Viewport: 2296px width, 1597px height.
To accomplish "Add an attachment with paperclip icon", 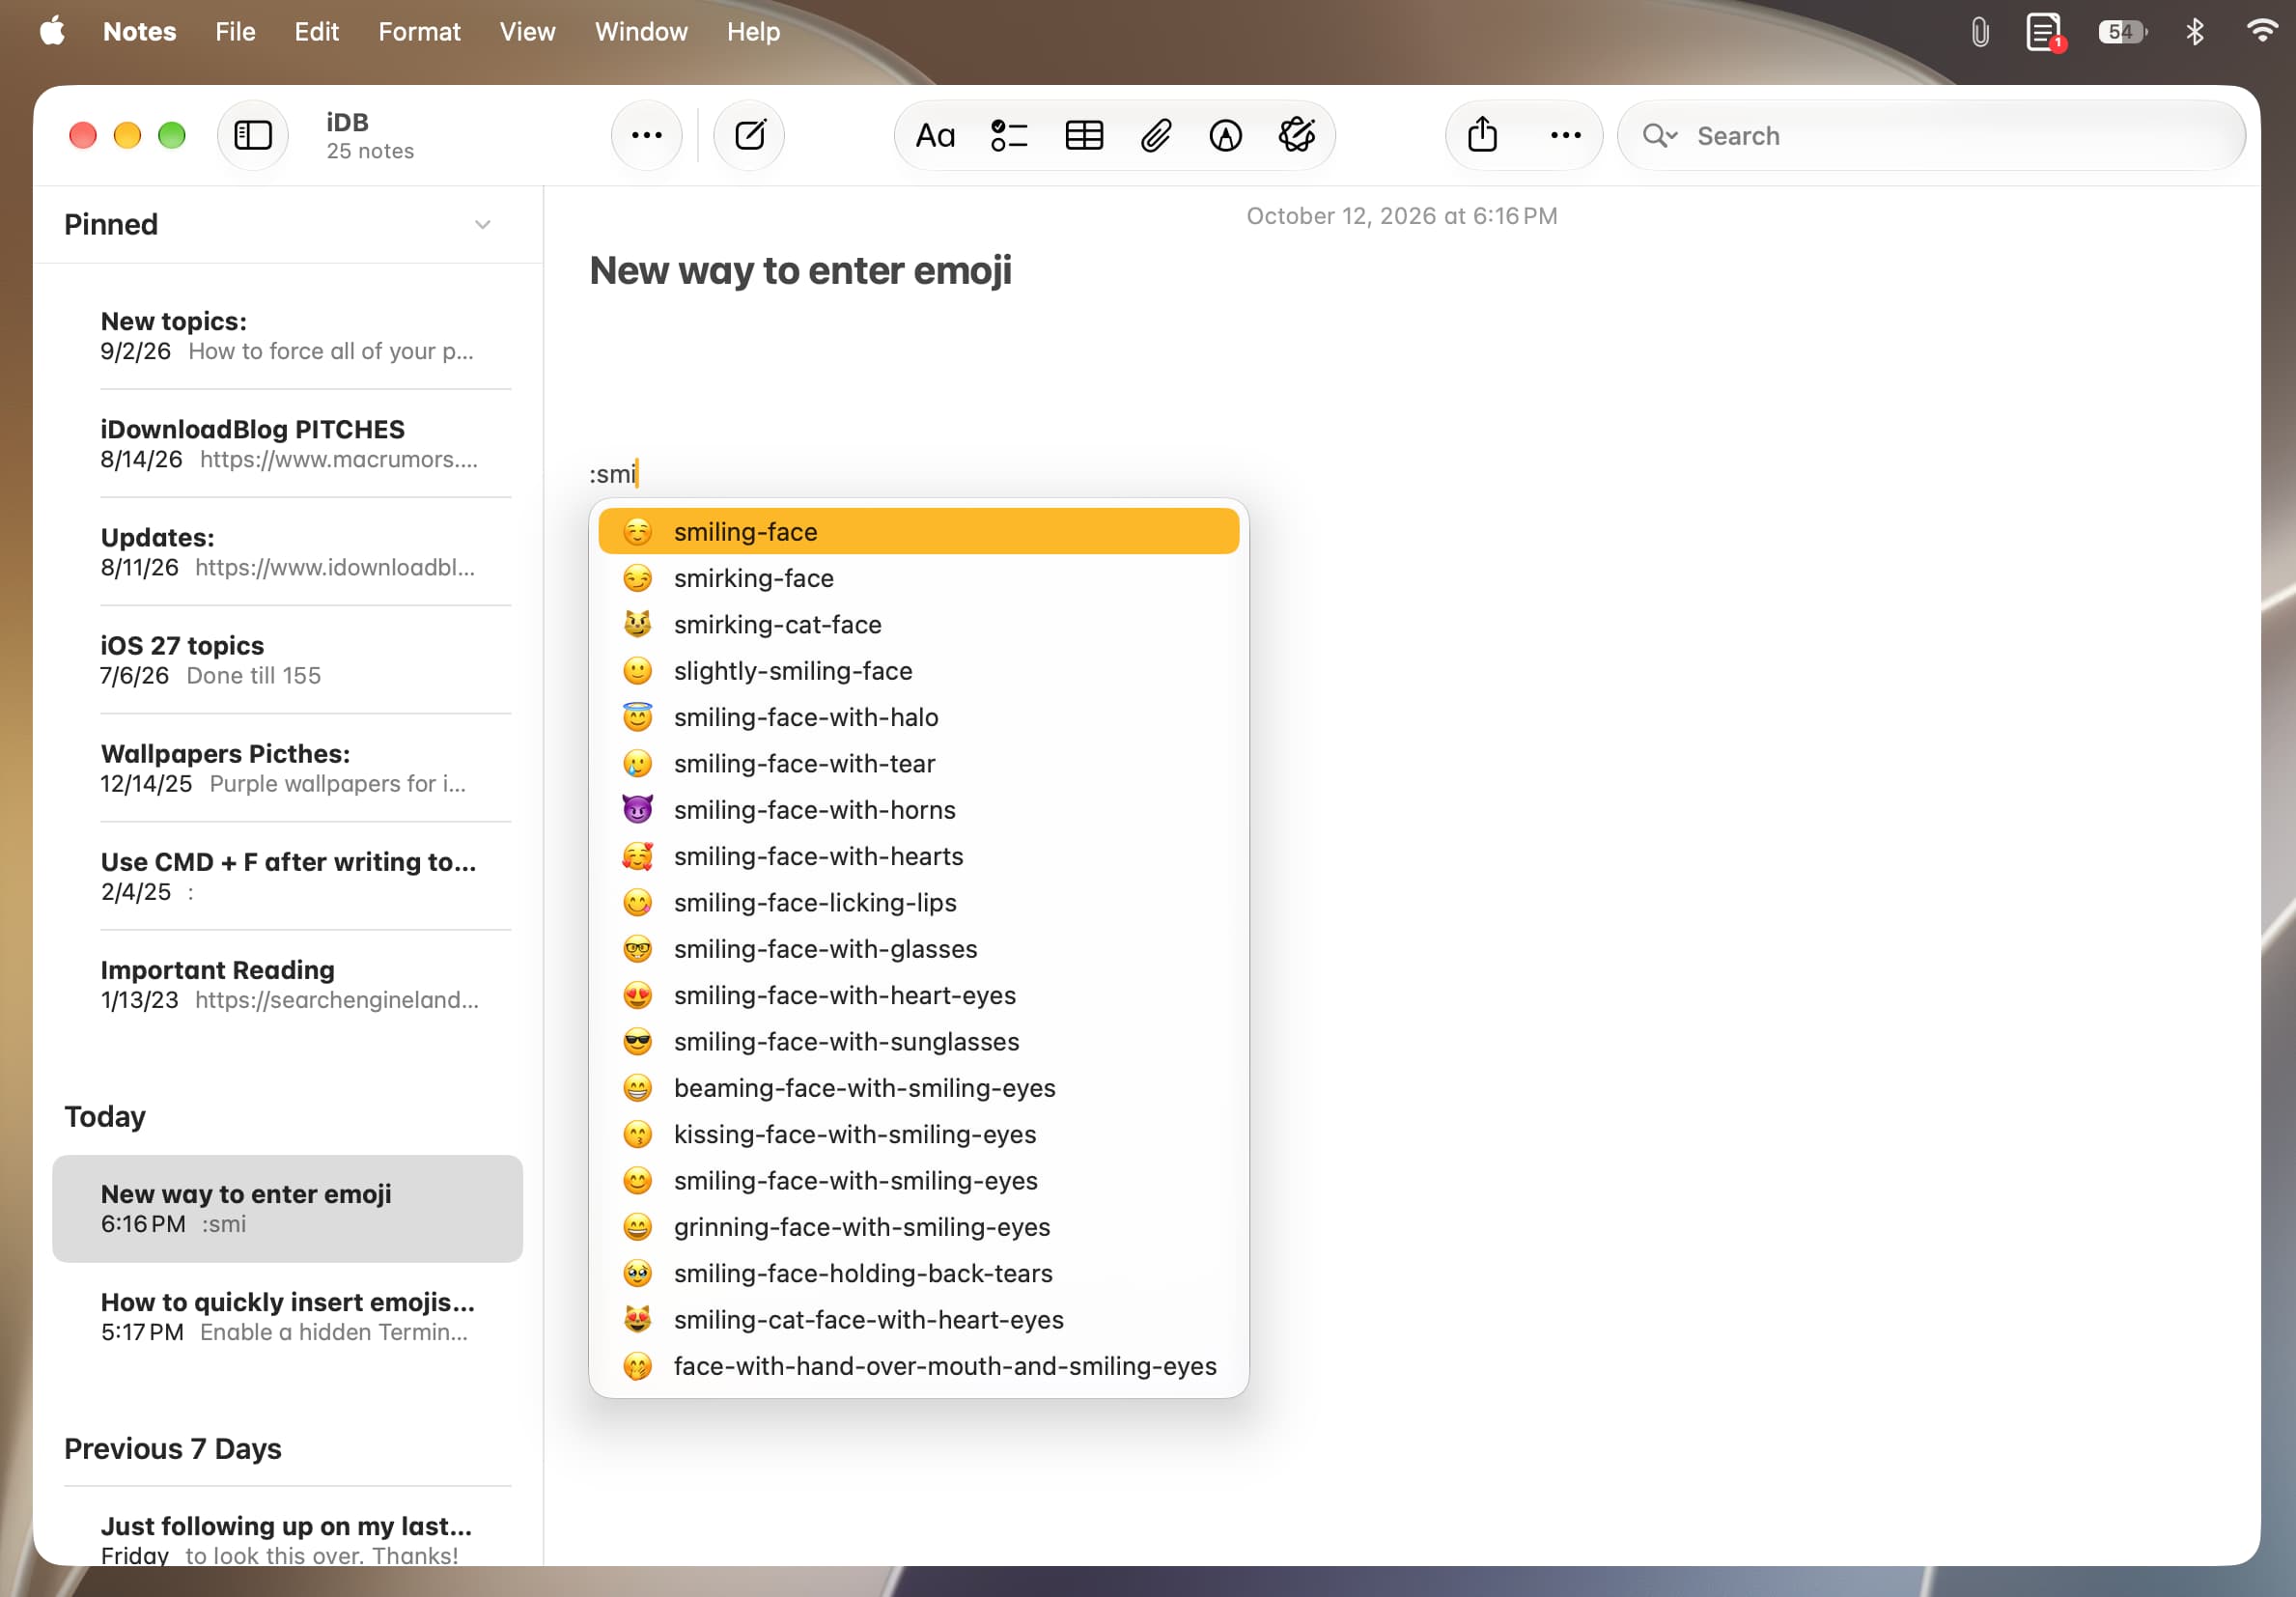I will 1155,135.
